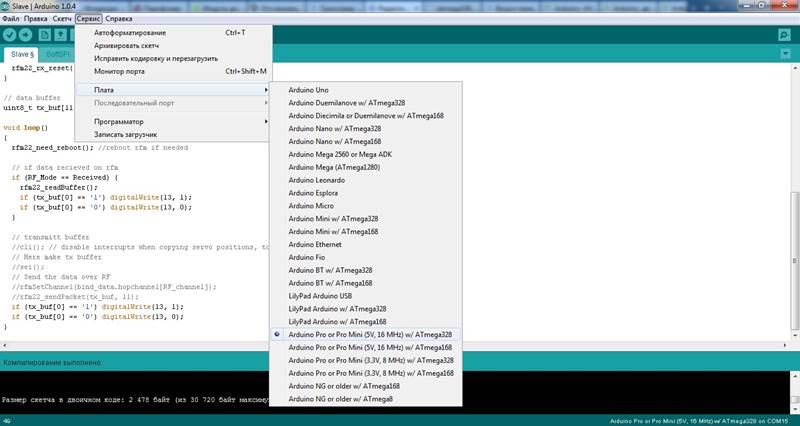
Task: Click the New sketch toolbar icon
Action: 44,35
